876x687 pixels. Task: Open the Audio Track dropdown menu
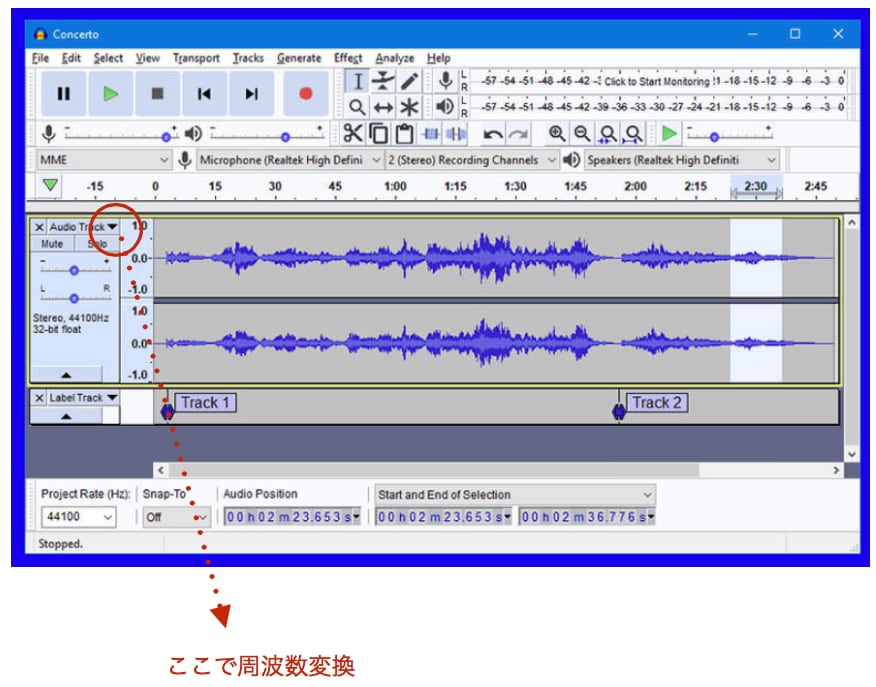(84, 227)
